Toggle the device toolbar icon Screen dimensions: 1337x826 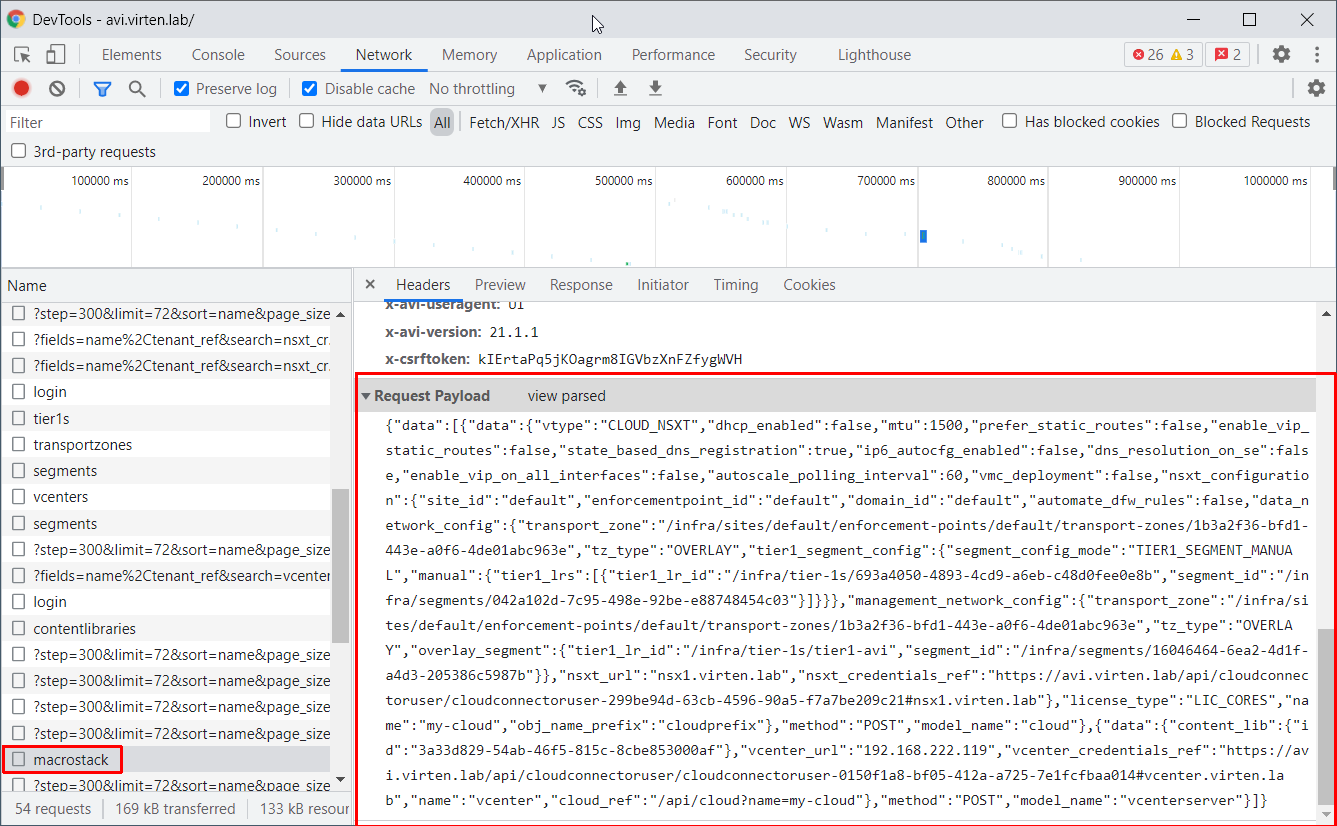click(x=55, y=55)
